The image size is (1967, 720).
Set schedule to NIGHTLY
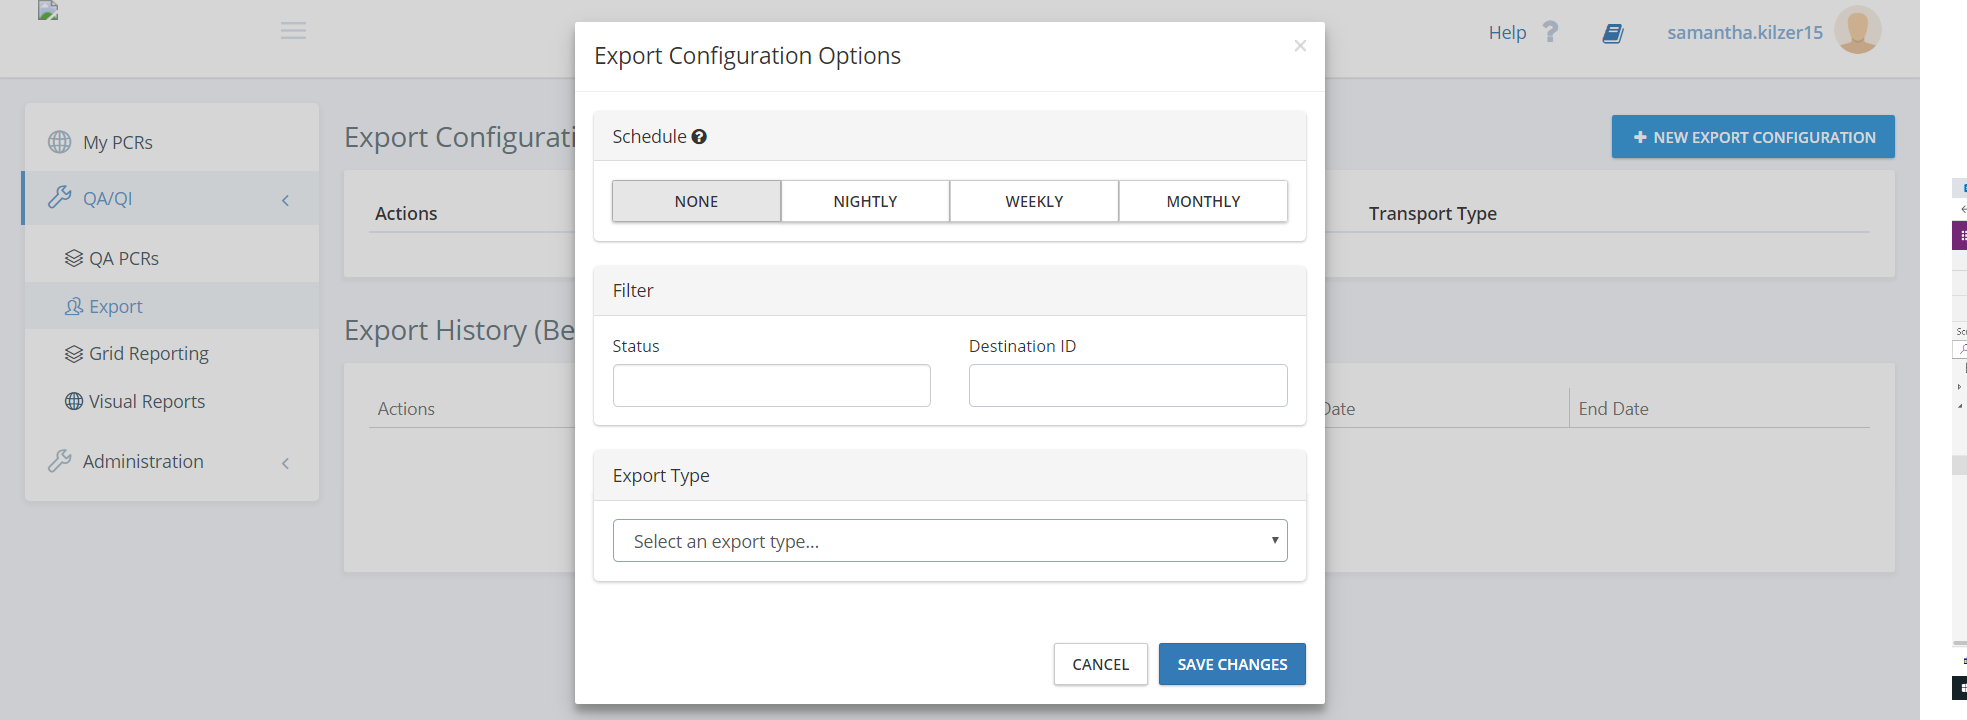tap(865, 201)
